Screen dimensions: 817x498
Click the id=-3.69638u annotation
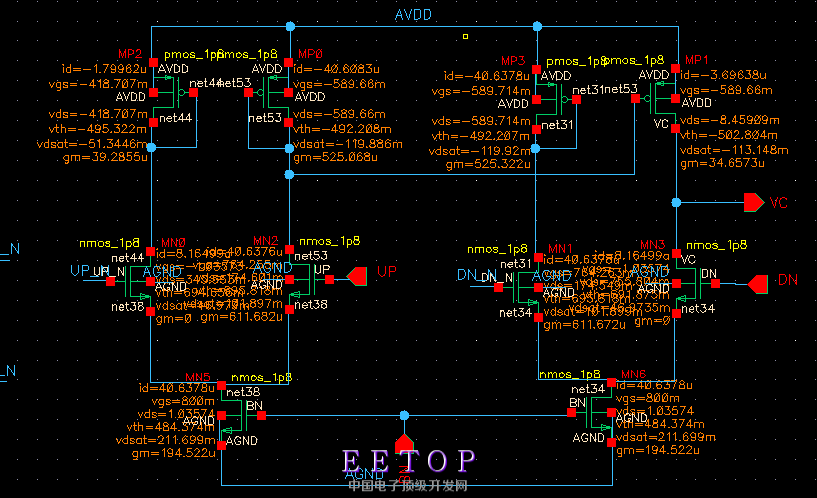[723, 74]
